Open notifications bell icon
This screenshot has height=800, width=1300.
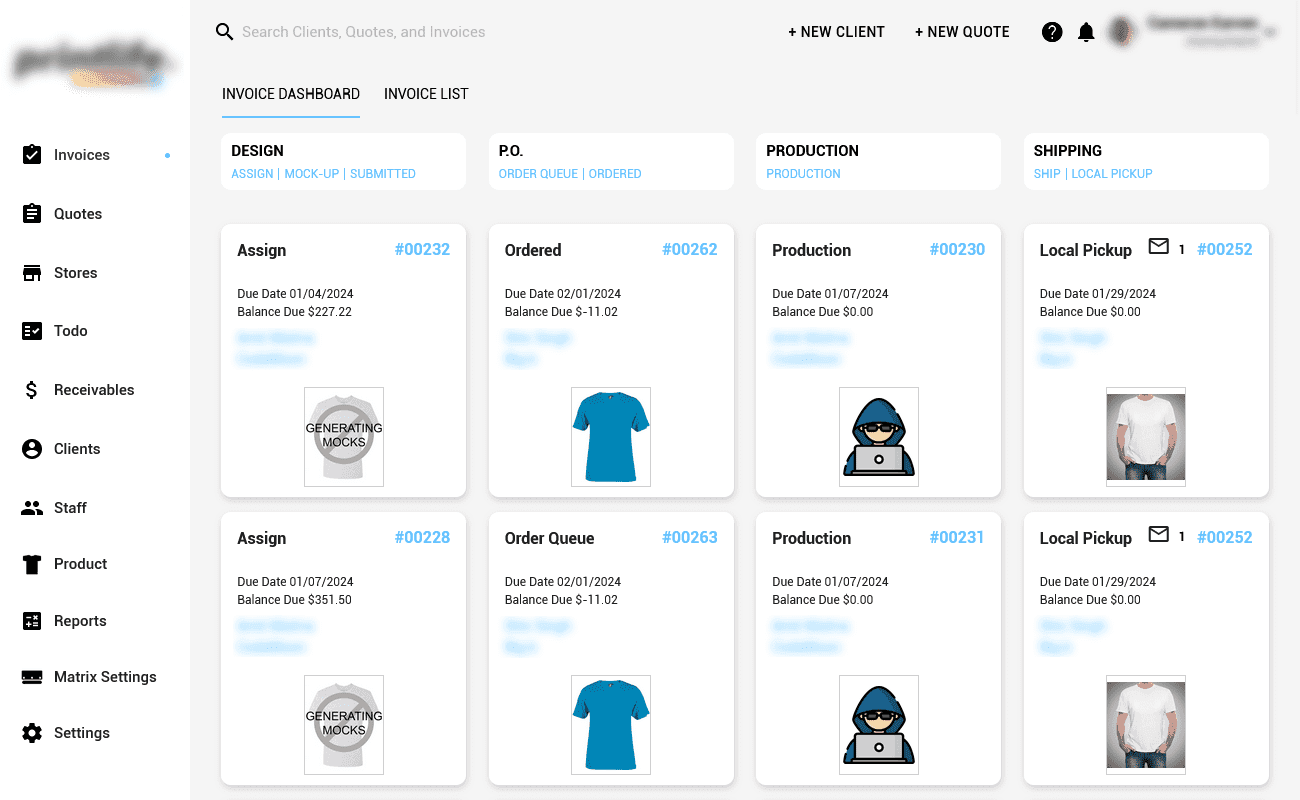coord(1086,32)
